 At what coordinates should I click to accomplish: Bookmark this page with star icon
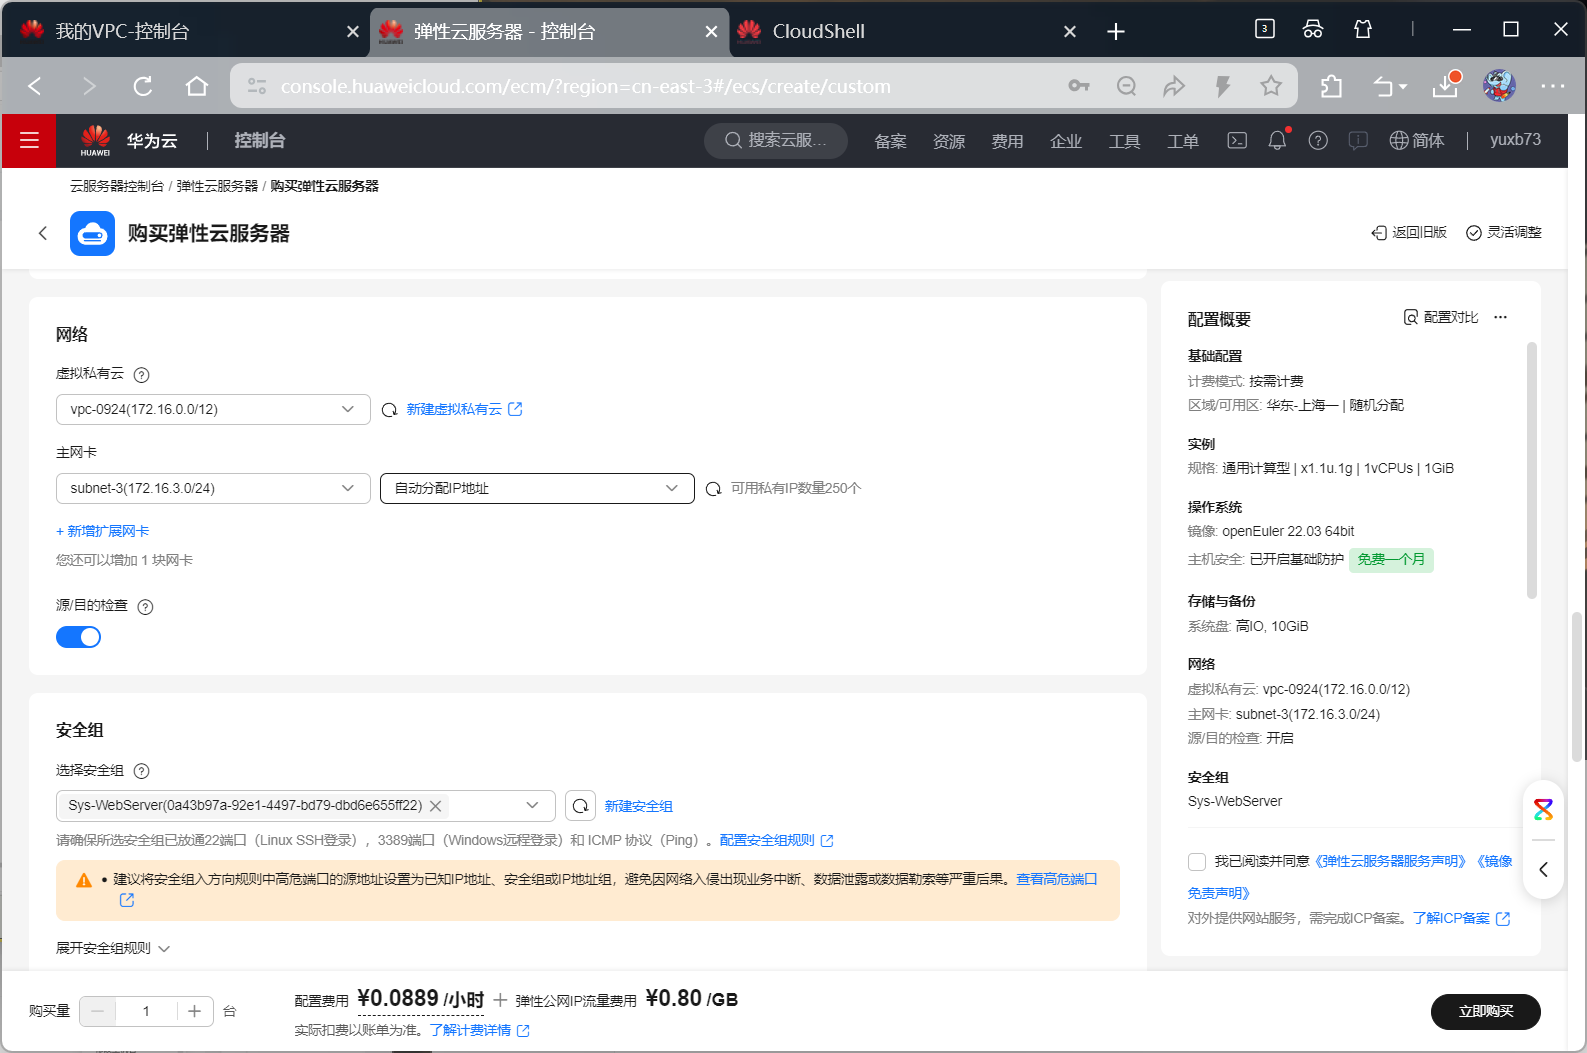click(x=1271, y=86)
